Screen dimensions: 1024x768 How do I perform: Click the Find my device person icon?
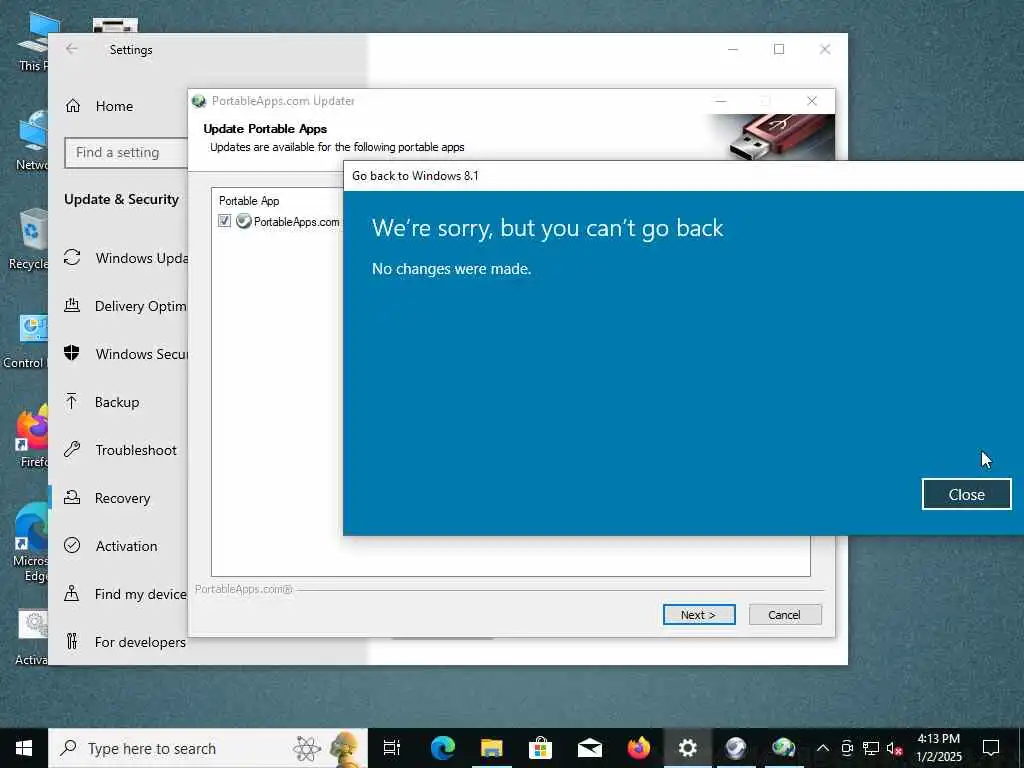point(72,593)
